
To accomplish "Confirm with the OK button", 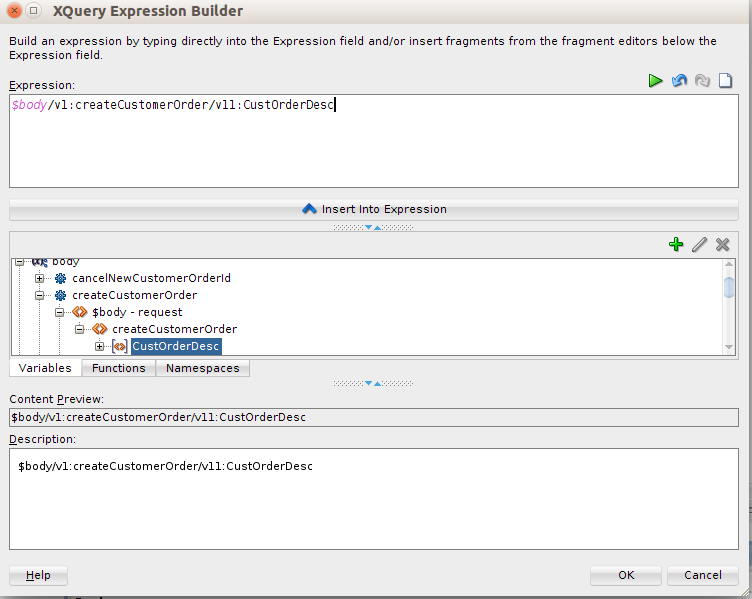I will (626, 575).
